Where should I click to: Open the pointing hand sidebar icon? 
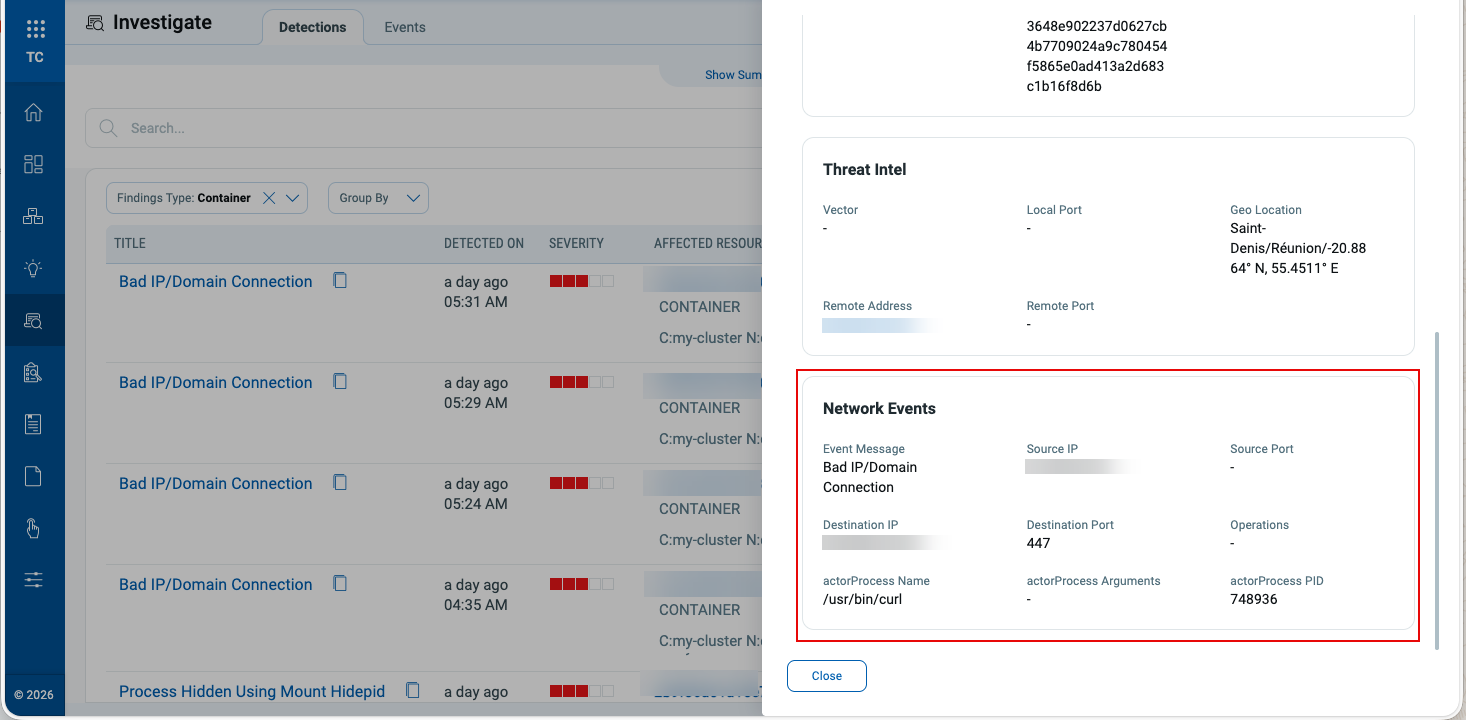(33, 528)
